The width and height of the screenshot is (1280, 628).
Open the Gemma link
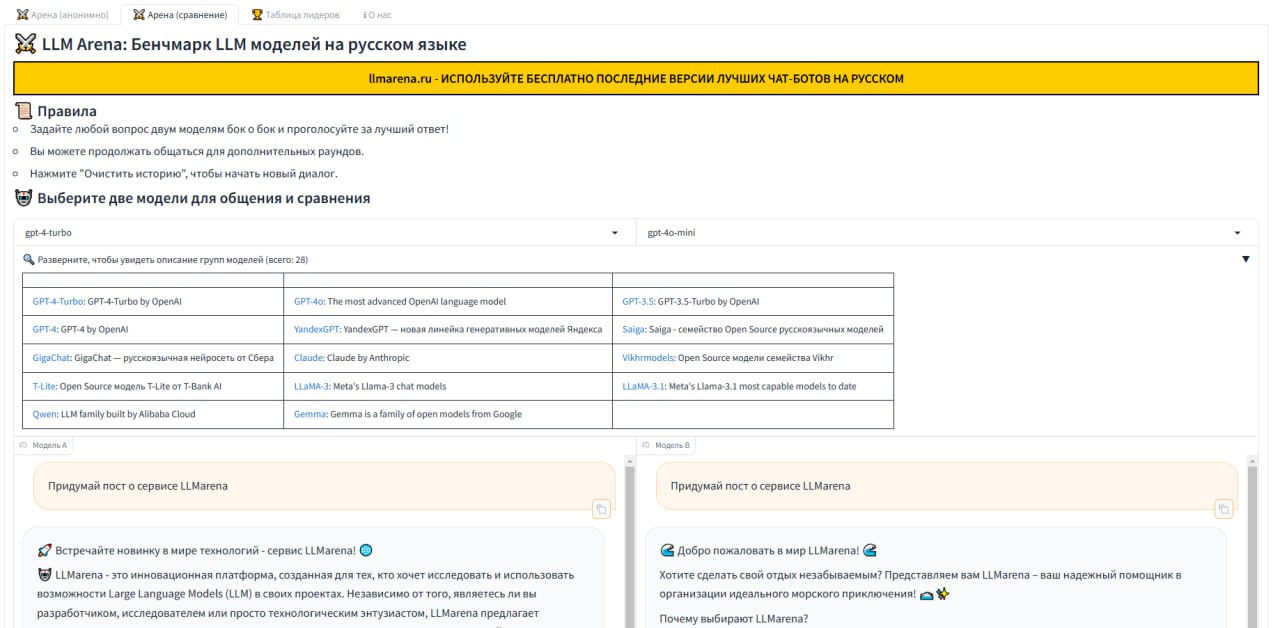pyautogui.click(x=310, y=414)
